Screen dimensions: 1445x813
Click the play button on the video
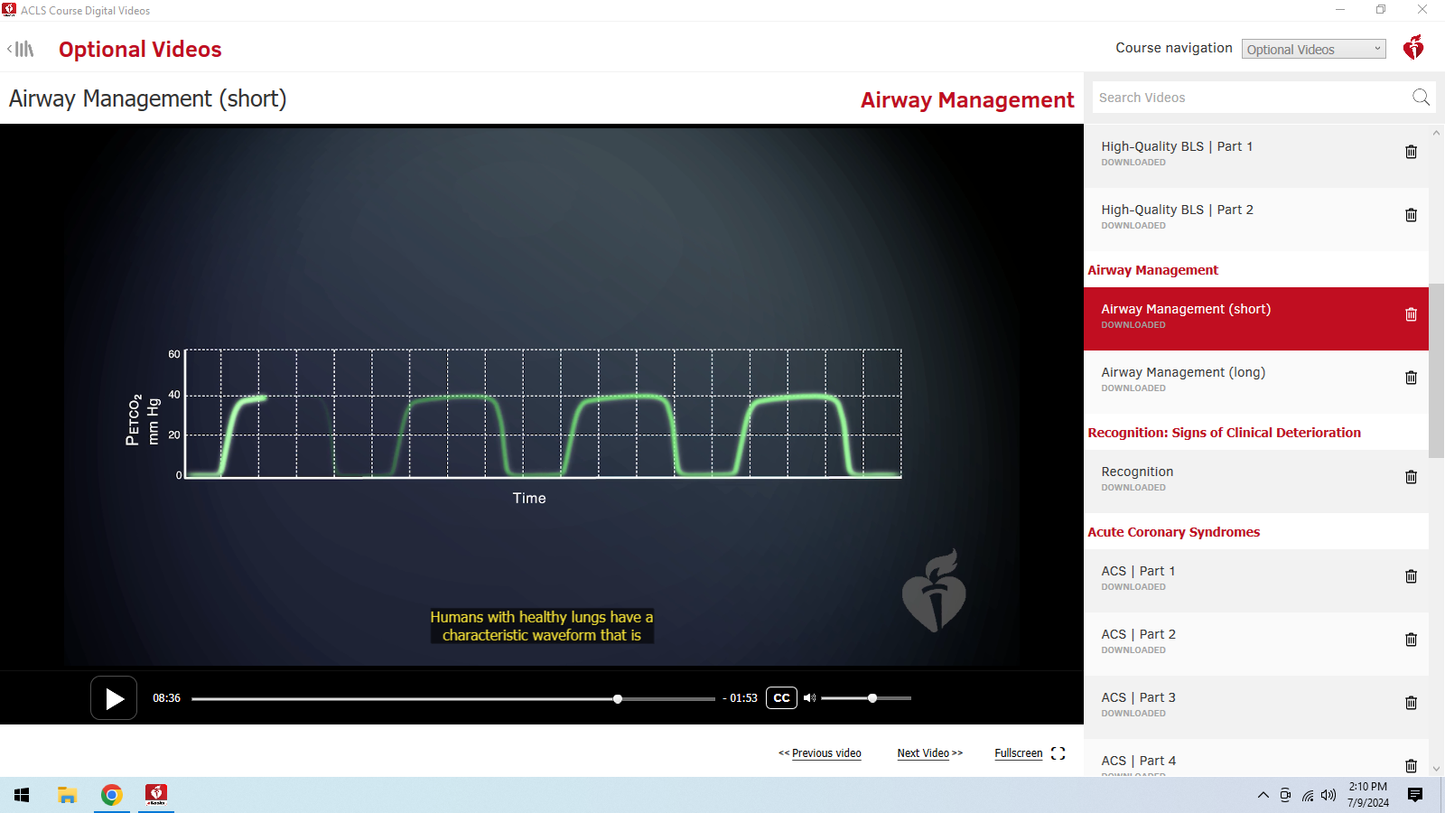point(113,697)
